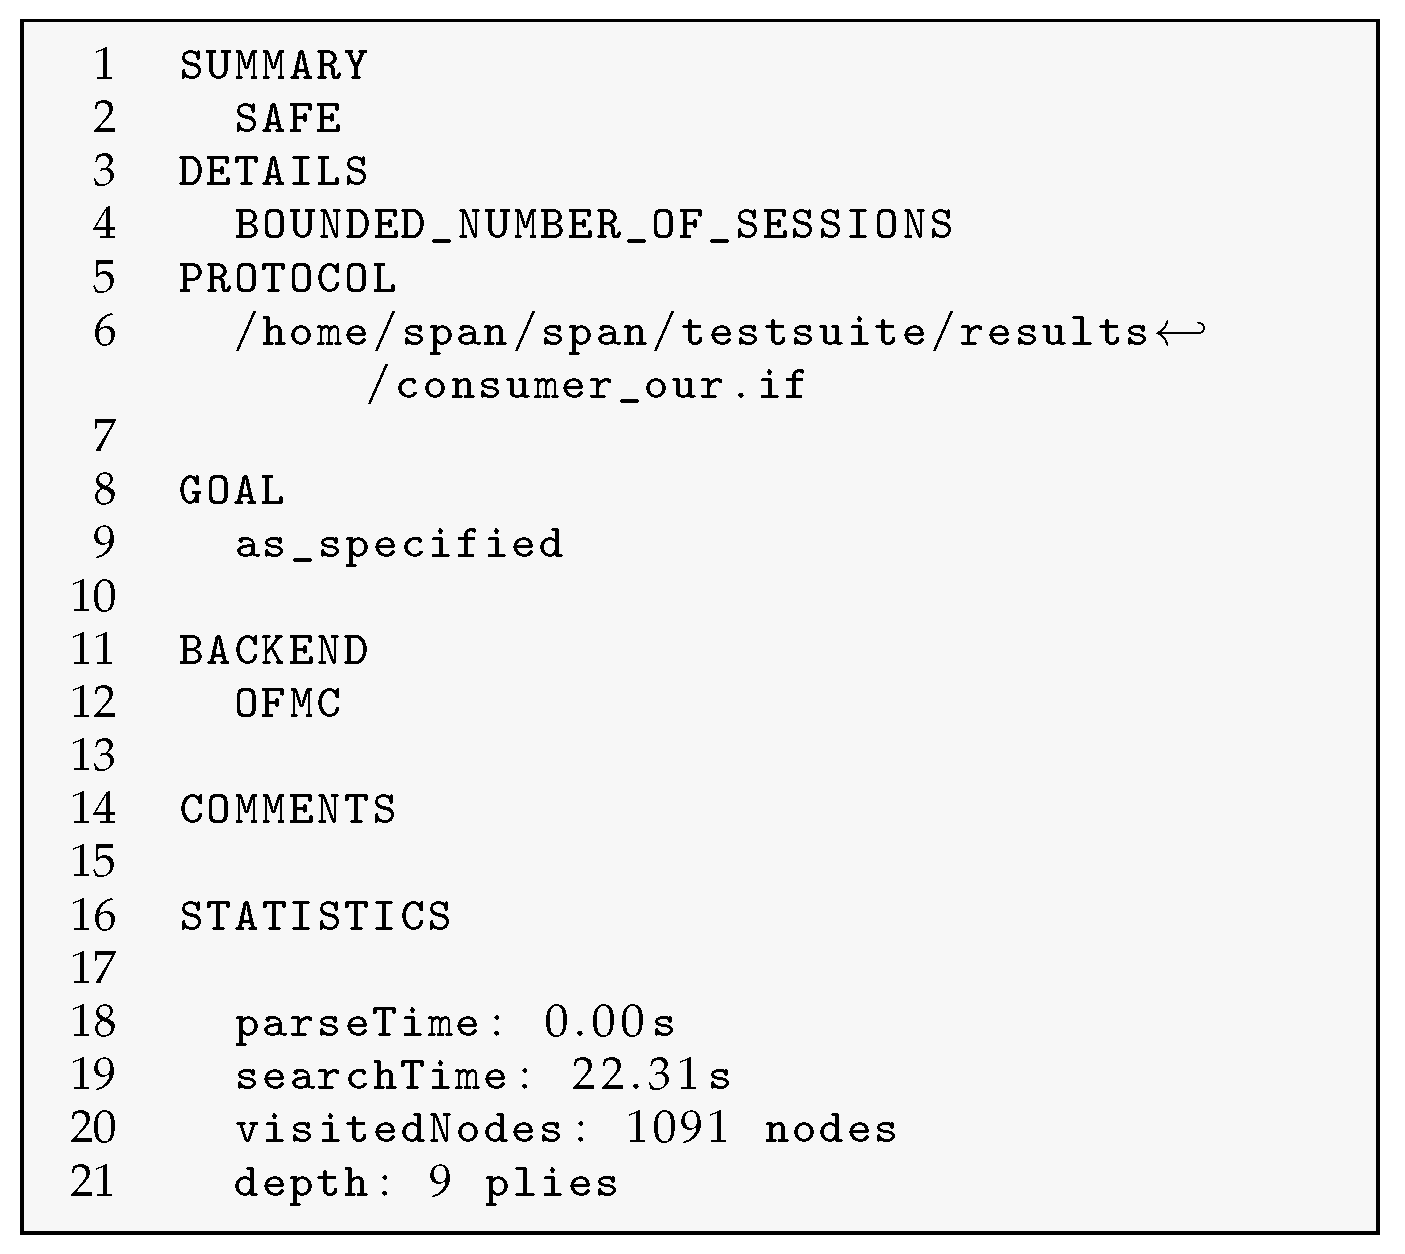1405x1254 pixels.
Task: Click the PROTOCOL heading
Action: coord(288,279)
